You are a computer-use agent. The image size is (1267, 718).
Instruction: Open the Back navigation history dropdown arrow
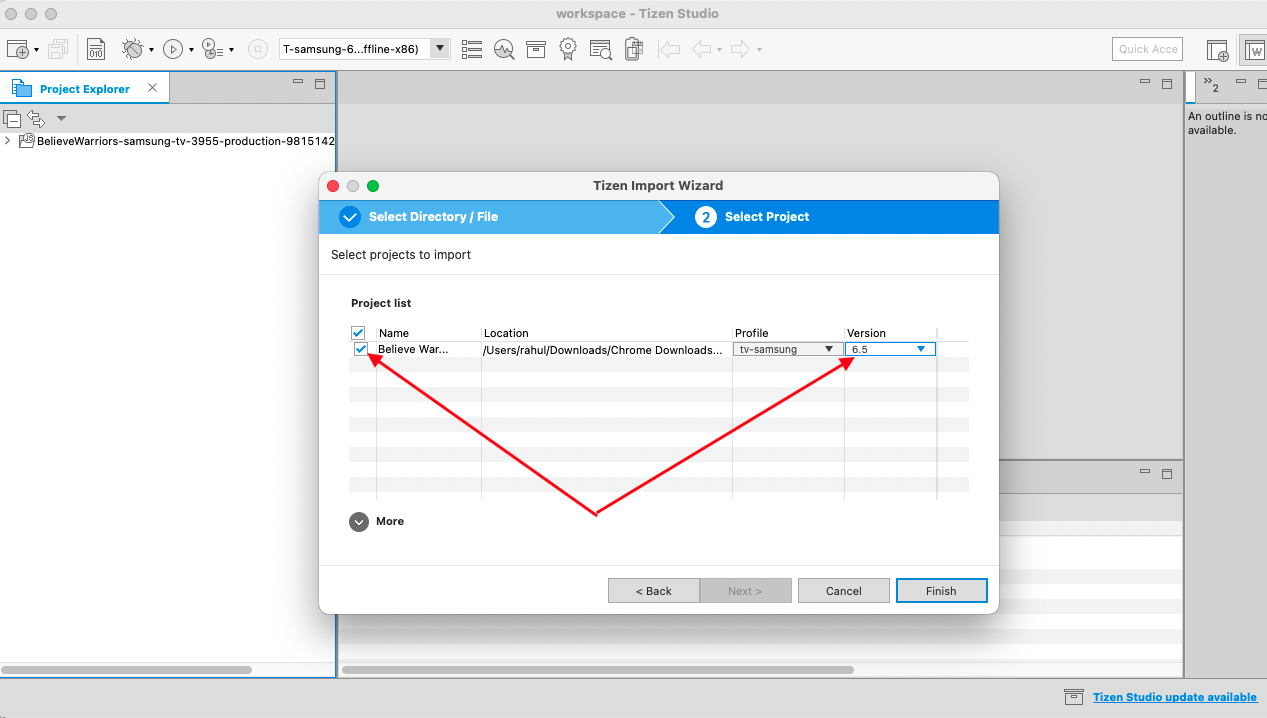(719, 50)
